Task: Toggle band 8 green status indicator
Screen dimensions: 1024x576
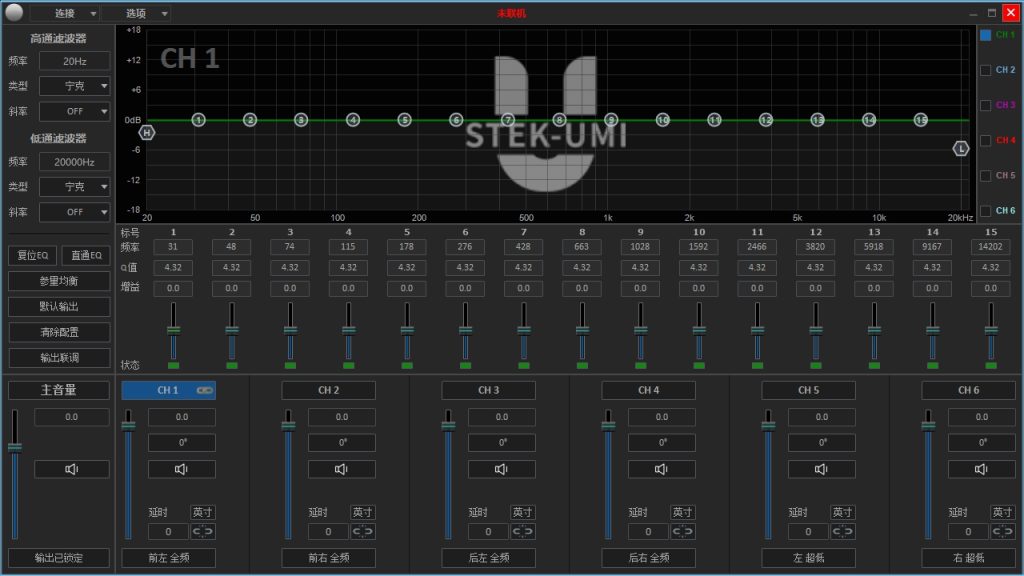Action: click(x=582, y=366)
